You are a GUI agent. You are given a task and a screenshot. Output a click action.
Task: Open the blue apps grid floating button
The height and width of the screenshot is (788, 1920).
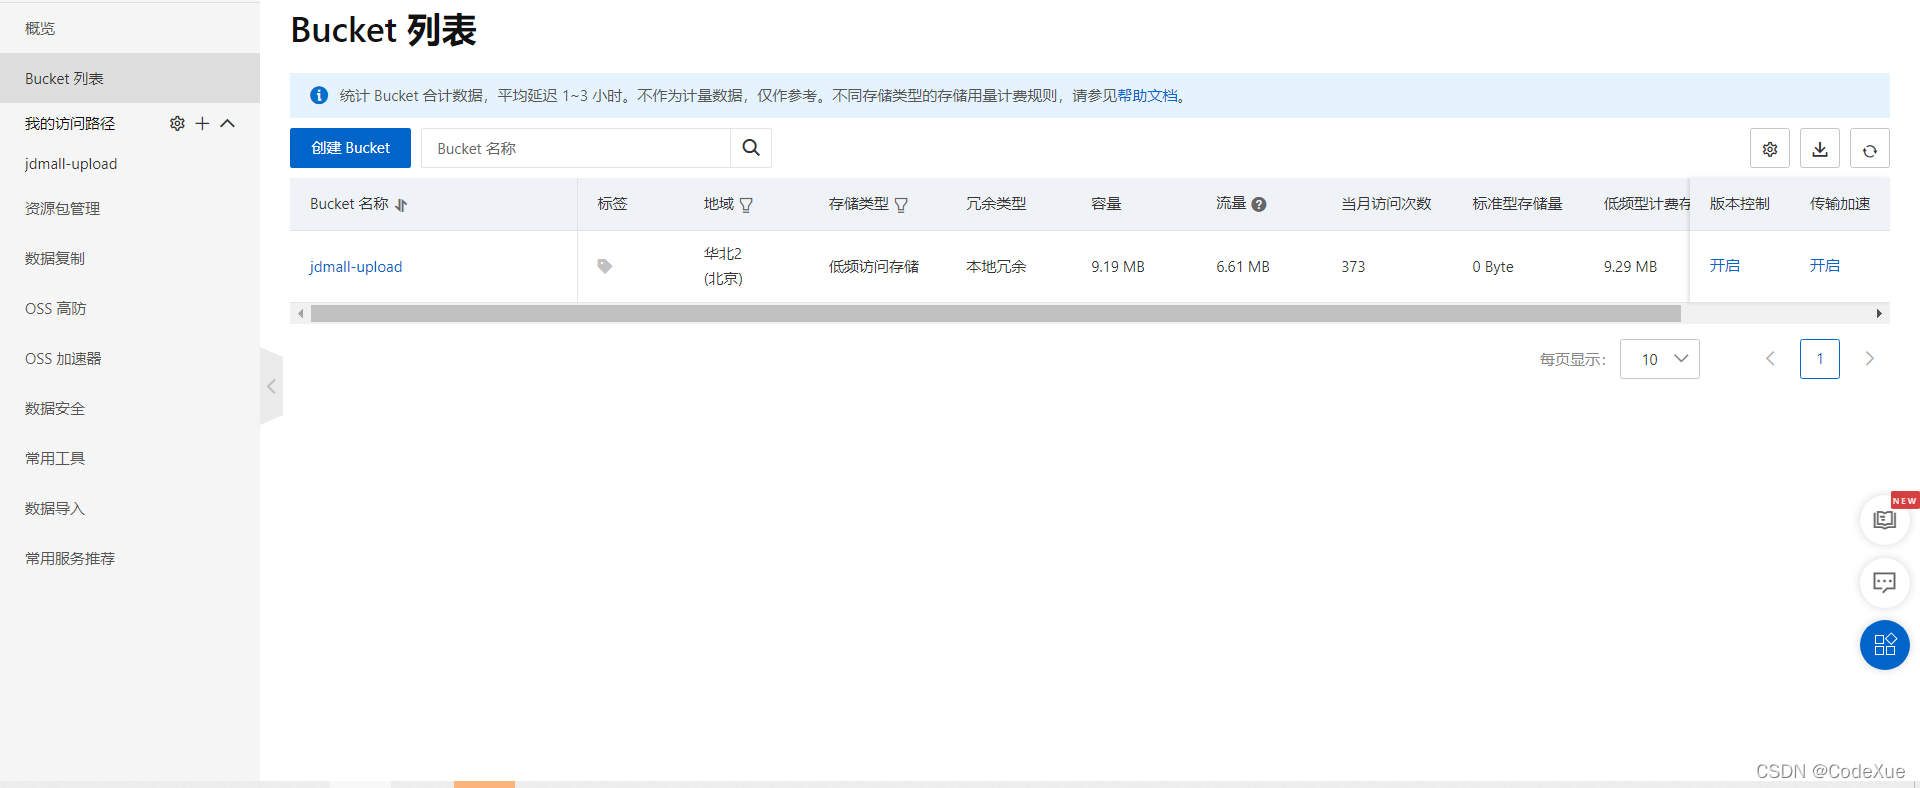1885,645
